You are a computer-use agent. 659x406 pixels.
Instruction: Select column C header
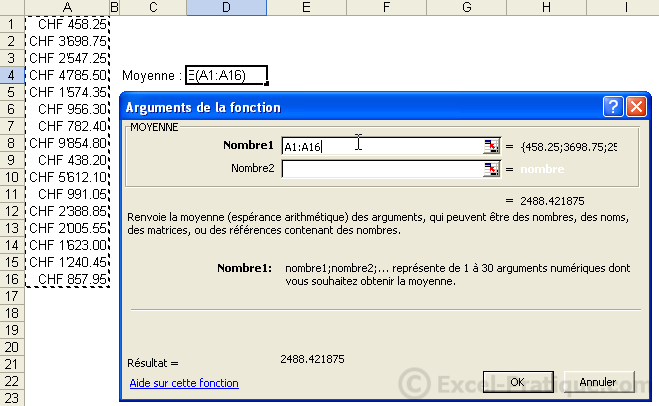pyautogui.click(x=153, y=7)
